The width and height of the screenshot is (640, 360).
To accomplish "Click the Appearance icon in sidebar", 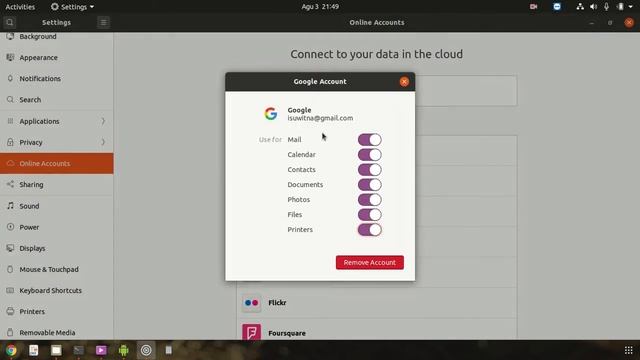I will 10,58.
